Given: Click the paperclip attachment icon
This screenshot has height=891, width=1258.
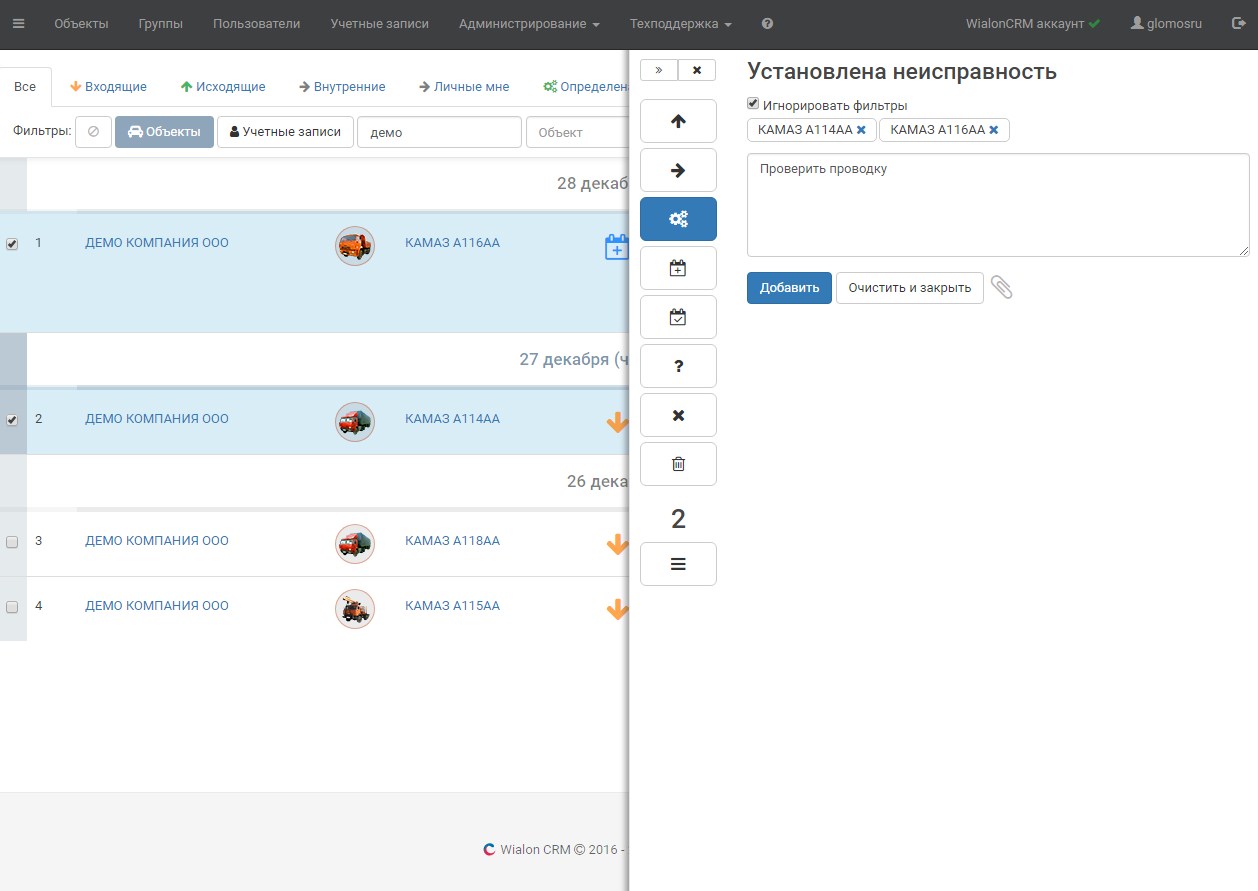Looking at the screenshot, I should [x=1001, y=288].
